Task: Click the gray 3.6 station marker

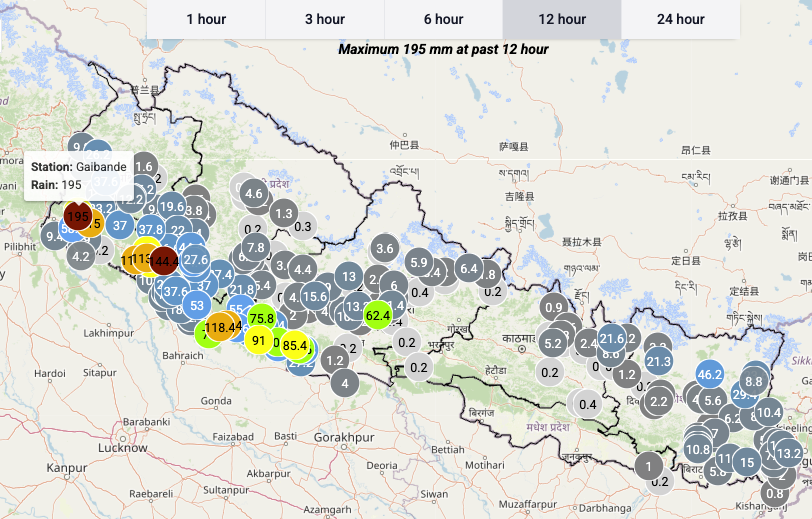Action: click(x=385, y=247)
